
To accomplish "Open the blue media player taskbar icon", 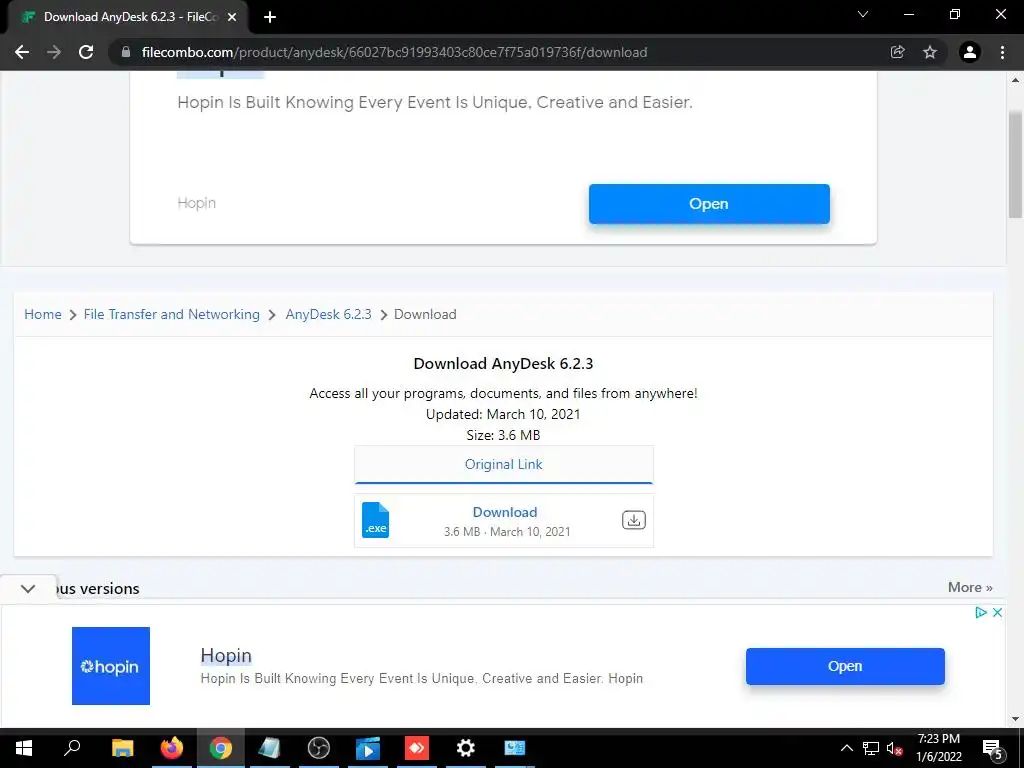I will click(x=368, y=748).
